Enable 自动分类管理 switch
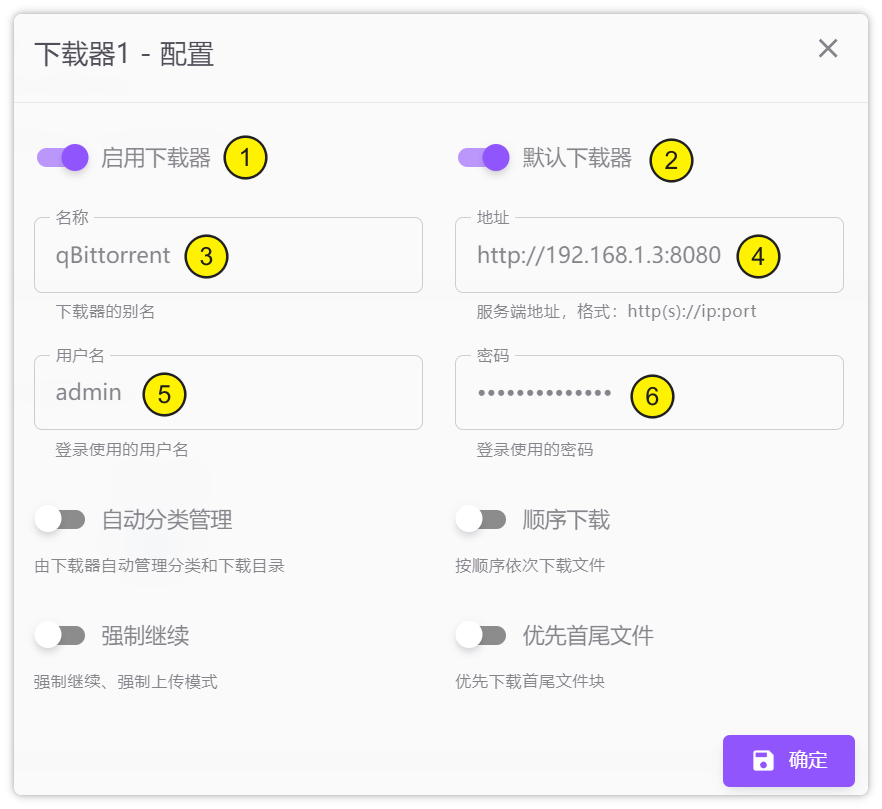Screen dimensions: 882x809 coord(60,520)
